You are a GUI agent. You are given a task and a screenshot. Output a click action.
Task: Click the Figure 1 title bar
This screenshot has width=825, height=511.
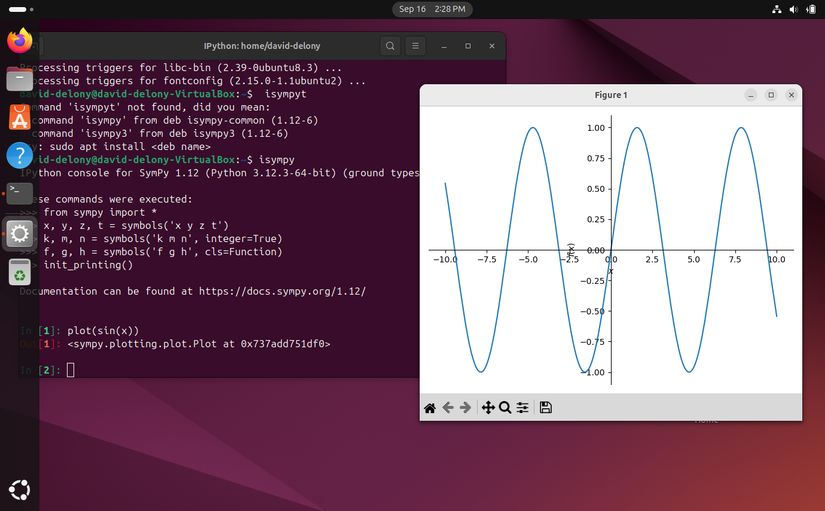coord(610,95)
